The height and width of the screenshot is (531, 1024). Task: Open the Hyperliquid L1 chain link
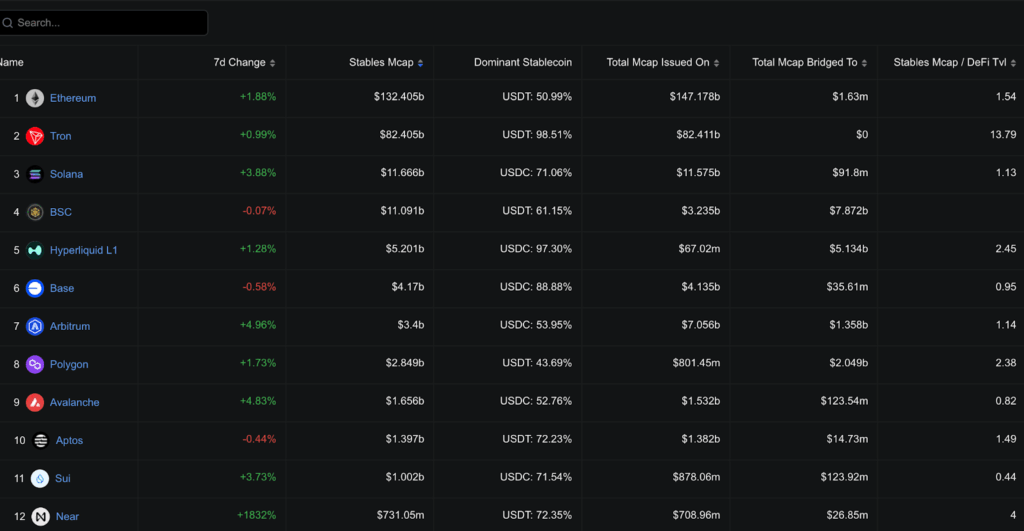coord(84,250)
